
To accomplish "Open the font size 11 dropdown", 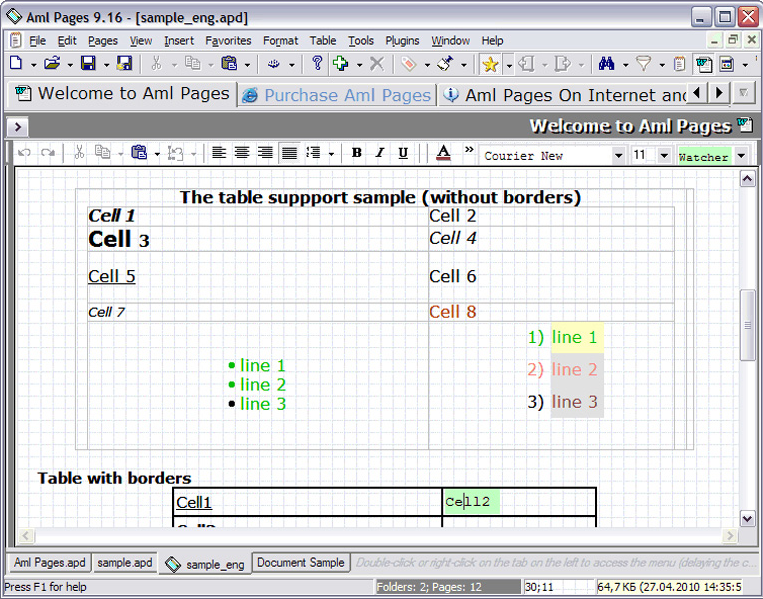I will (x=663, y=156).
